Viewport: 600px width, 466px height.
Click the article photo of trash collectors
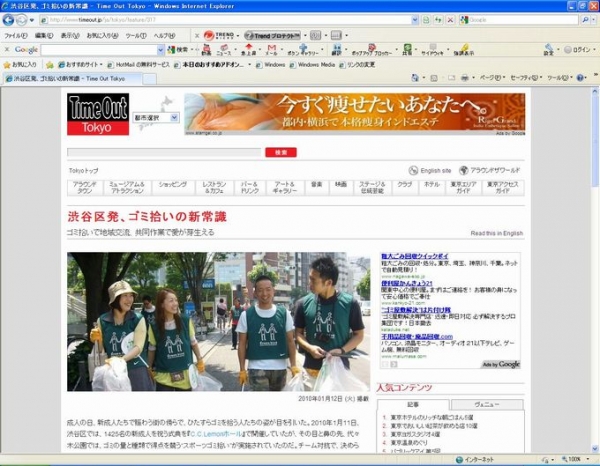218,321
